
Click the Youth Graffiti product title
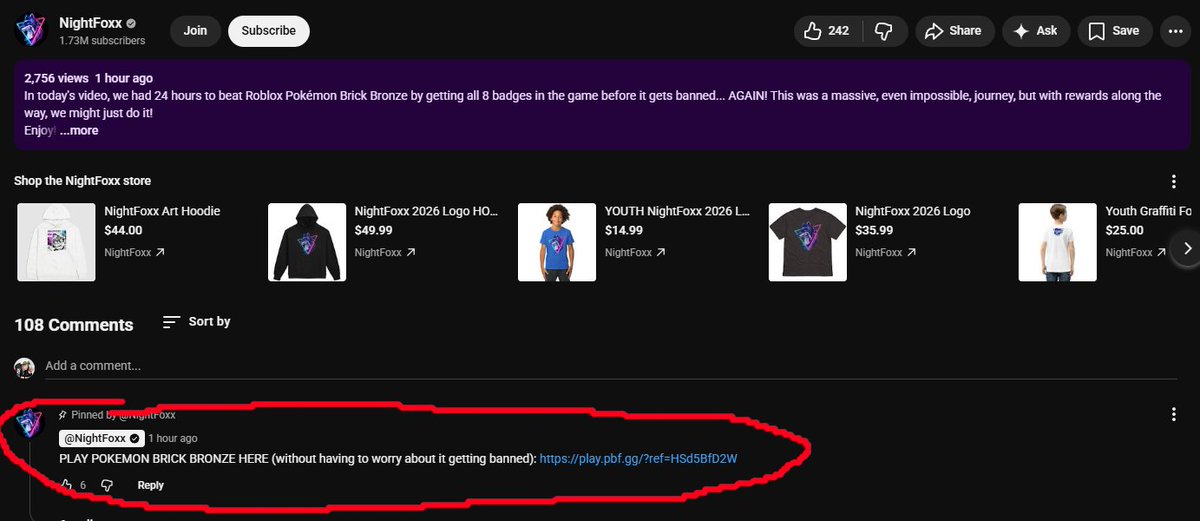(1148, 211)
